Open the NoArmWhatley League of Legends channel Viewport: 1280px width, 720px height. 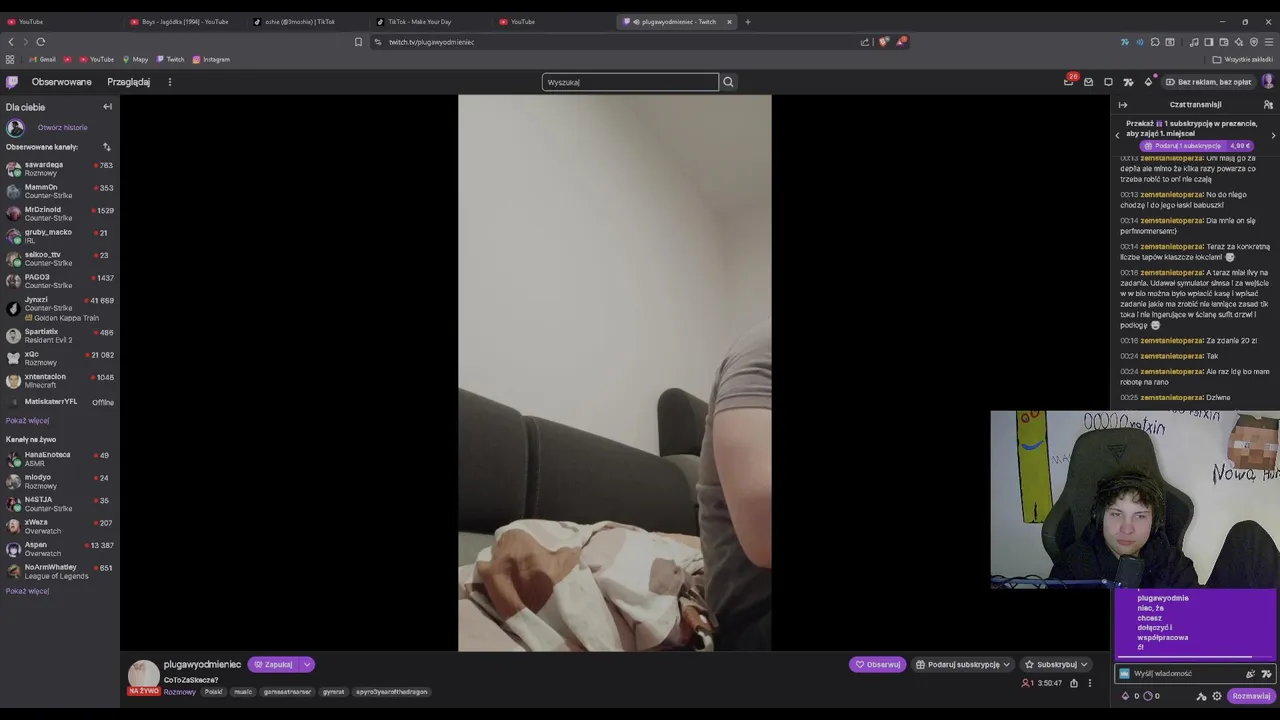point(60,572)
